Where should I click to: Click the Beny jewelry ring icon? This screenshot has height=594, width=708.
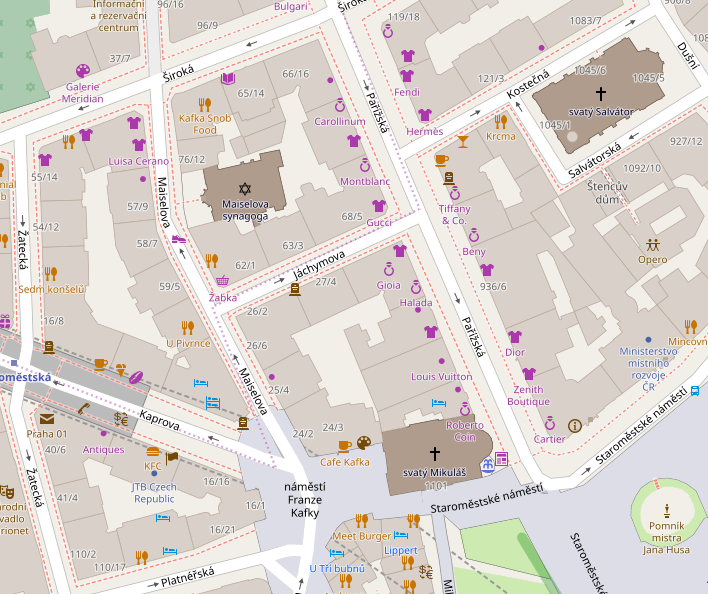(x=473, y=235)
